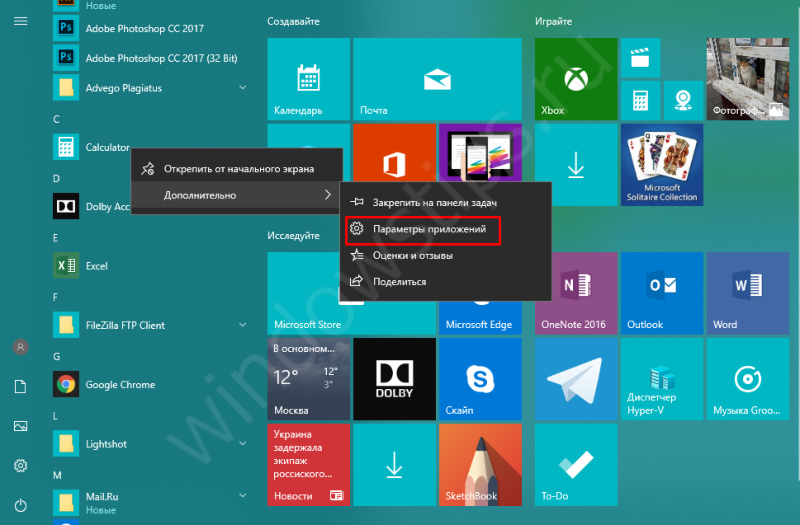
Task: Open the Outlook tile
Action: click(x=662, y=293)
